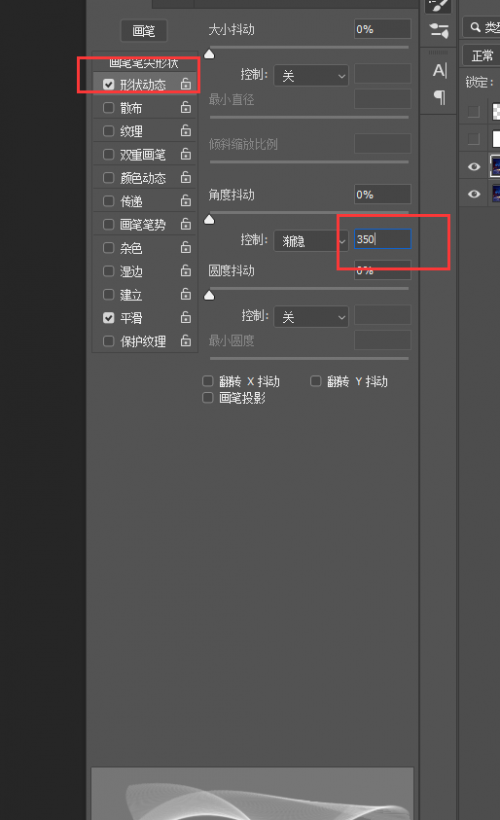Image resolution: width=500 pixels, height=820 pixels.
Task: Enable the 纹理 checkbox
Action: click(x=109, y=131)
